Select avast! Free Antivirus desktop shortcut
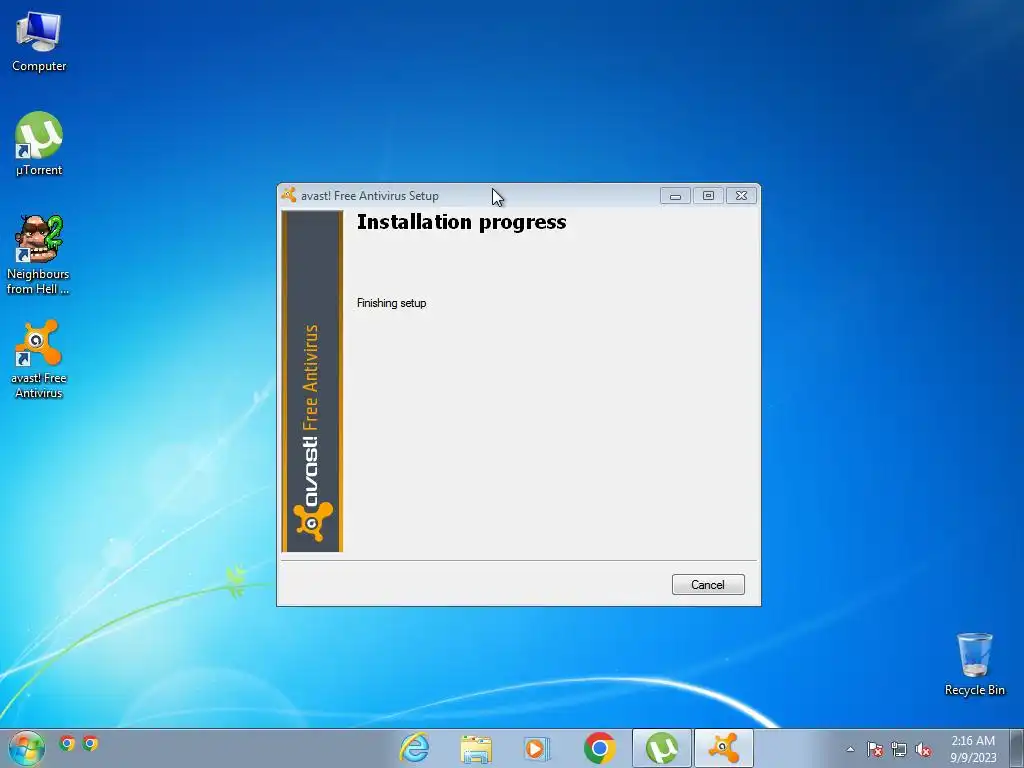Viewport: 1024px width, 768px height. click(x=39, y=359)
